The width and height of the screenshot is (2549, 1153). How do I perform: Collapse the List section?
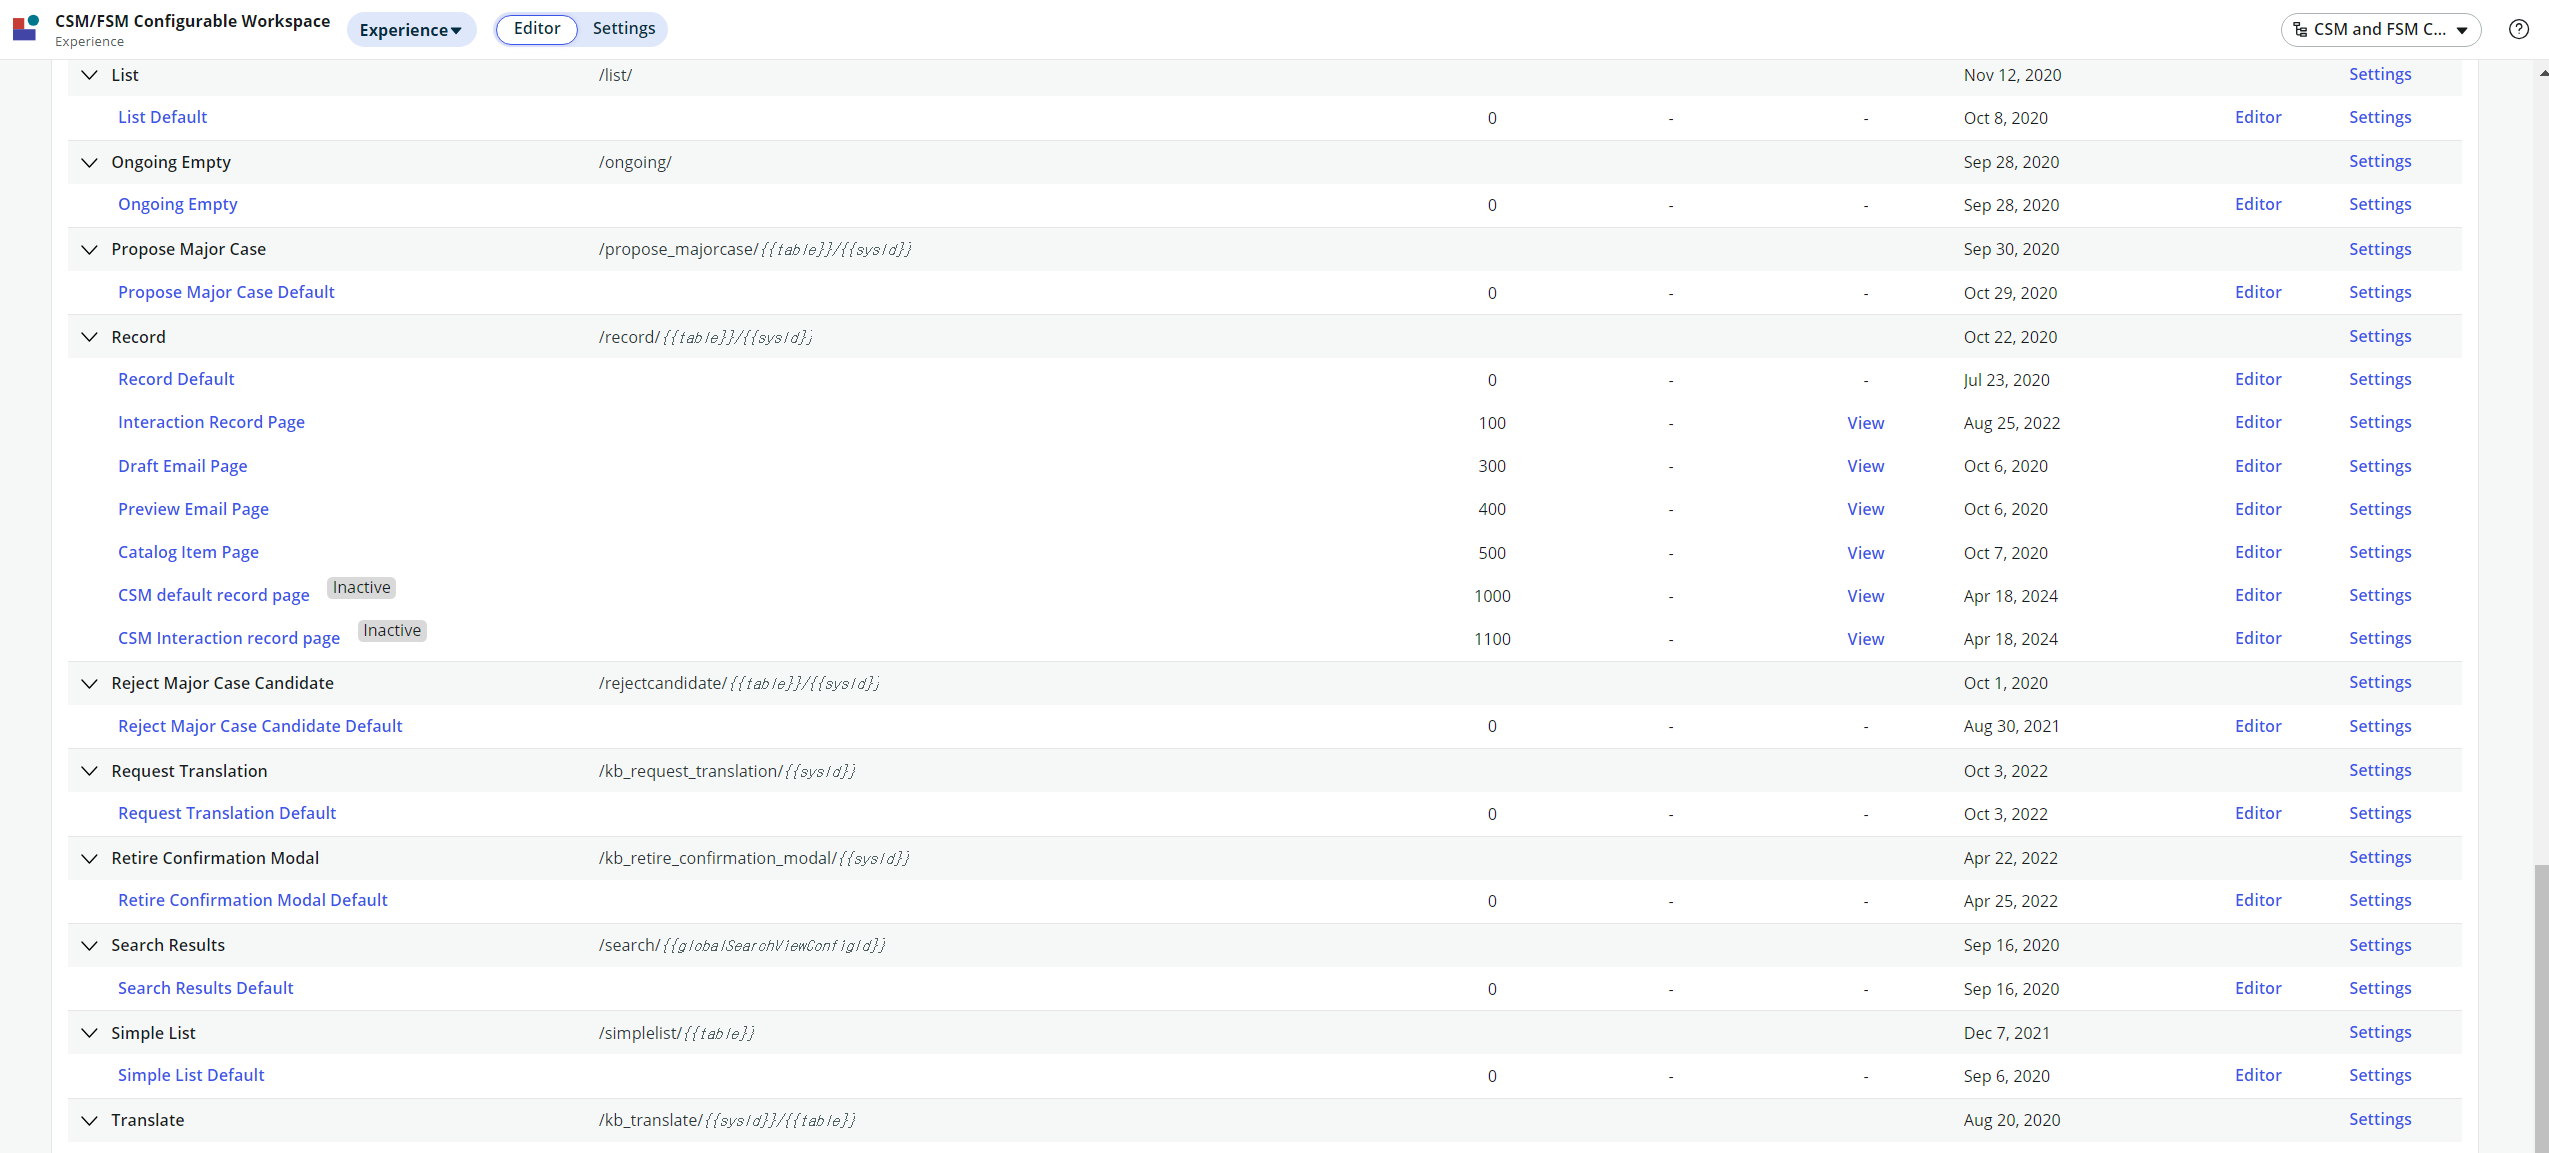point(89,75)
